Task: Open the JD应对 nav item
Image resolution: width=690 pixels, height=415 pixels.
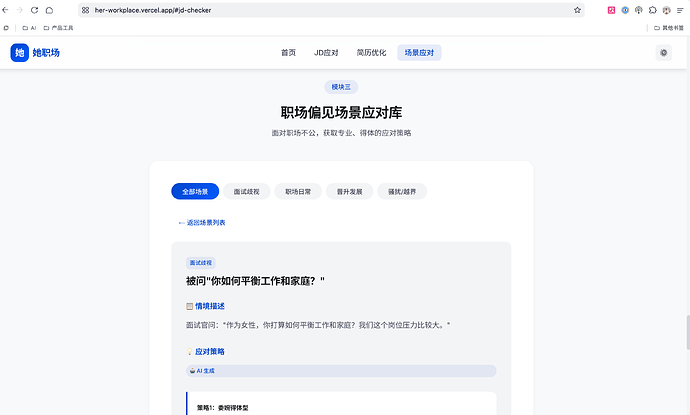Action: point(326,53)
